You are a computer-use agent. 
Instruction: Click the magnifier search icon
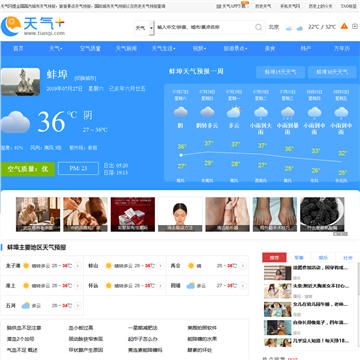(x=259, y=27)
